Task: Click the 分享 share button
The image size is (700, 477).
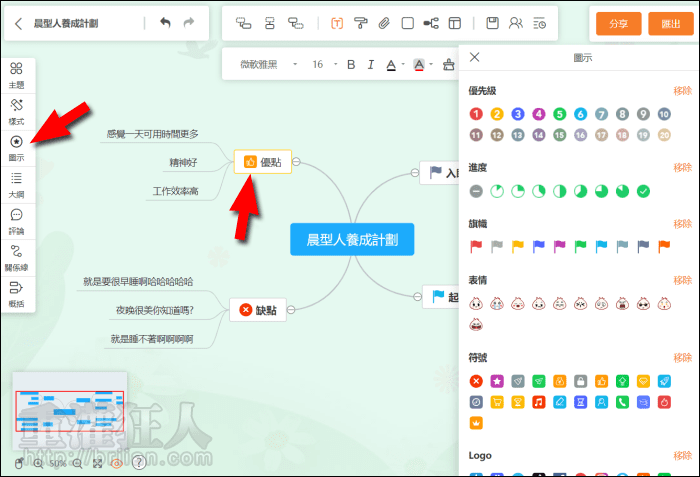Action: tap(618, 24)
